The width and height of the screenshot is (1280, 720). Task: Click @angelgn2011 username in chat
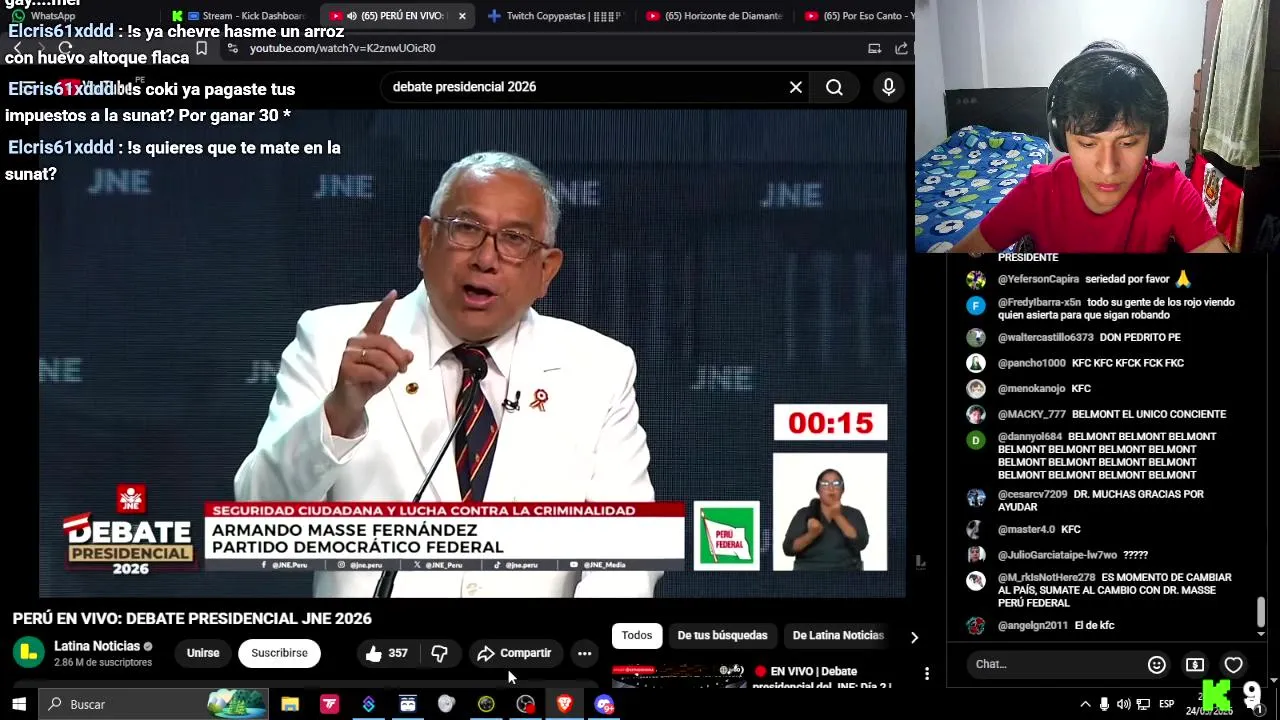(x=1032, y=625)
